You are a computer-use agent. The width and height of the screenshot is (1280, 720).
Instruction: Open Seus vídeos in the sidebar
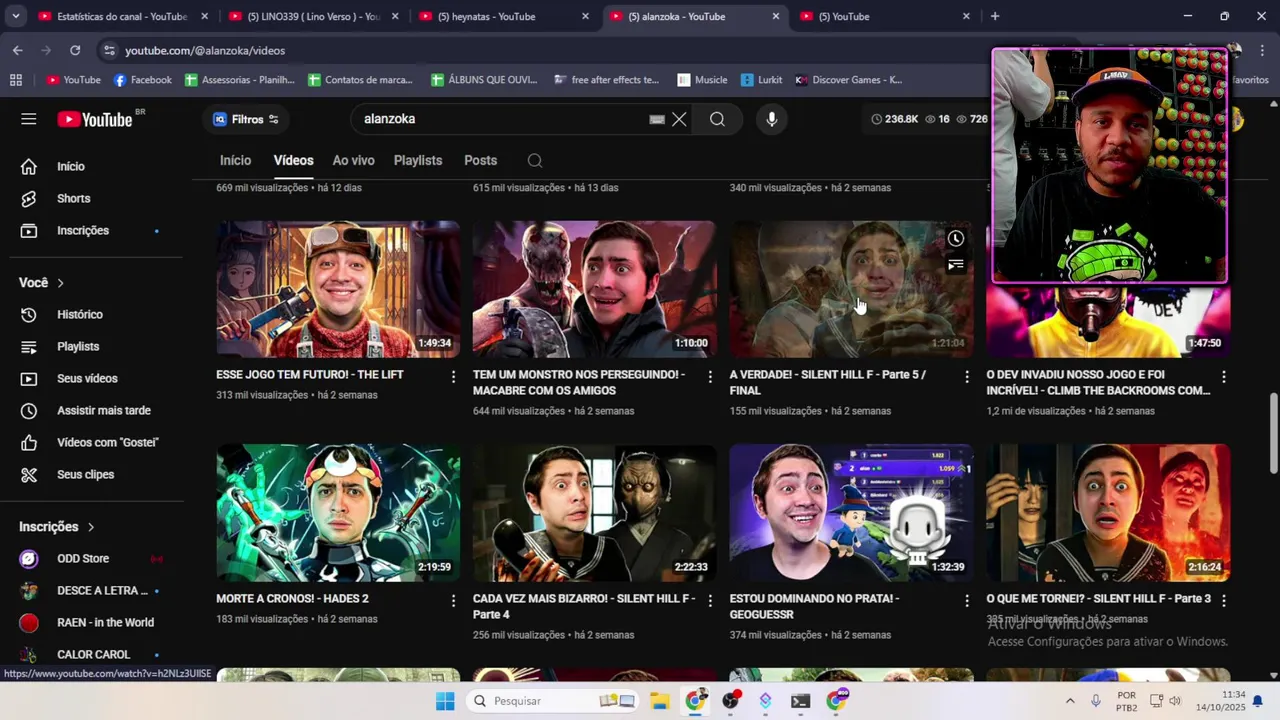[87, 379]
